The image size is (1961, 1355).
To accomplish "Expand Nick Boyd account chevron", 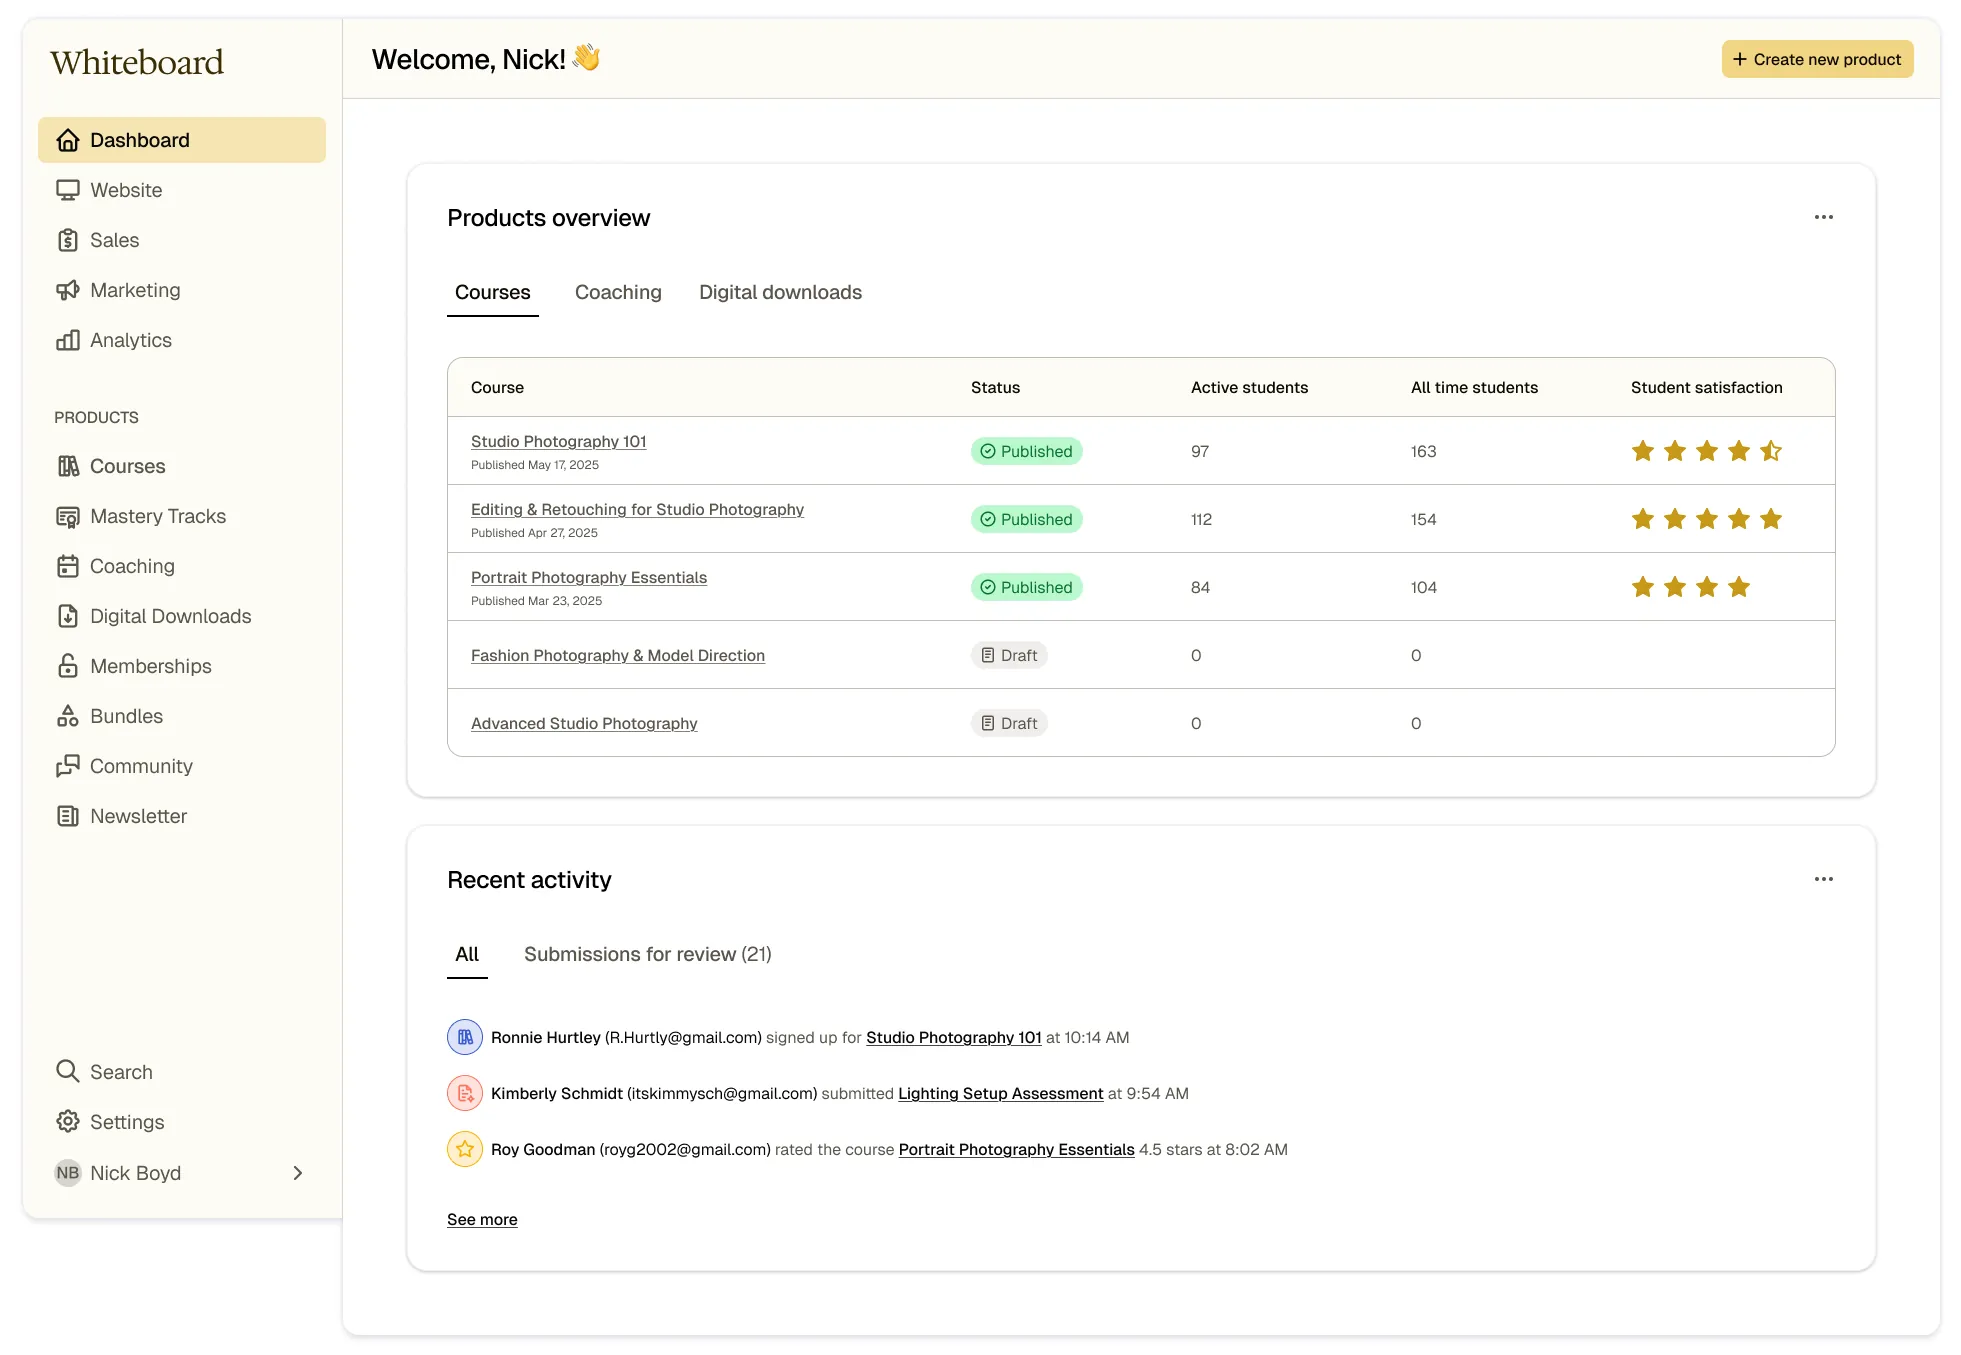I will (x=297, y=1173).
